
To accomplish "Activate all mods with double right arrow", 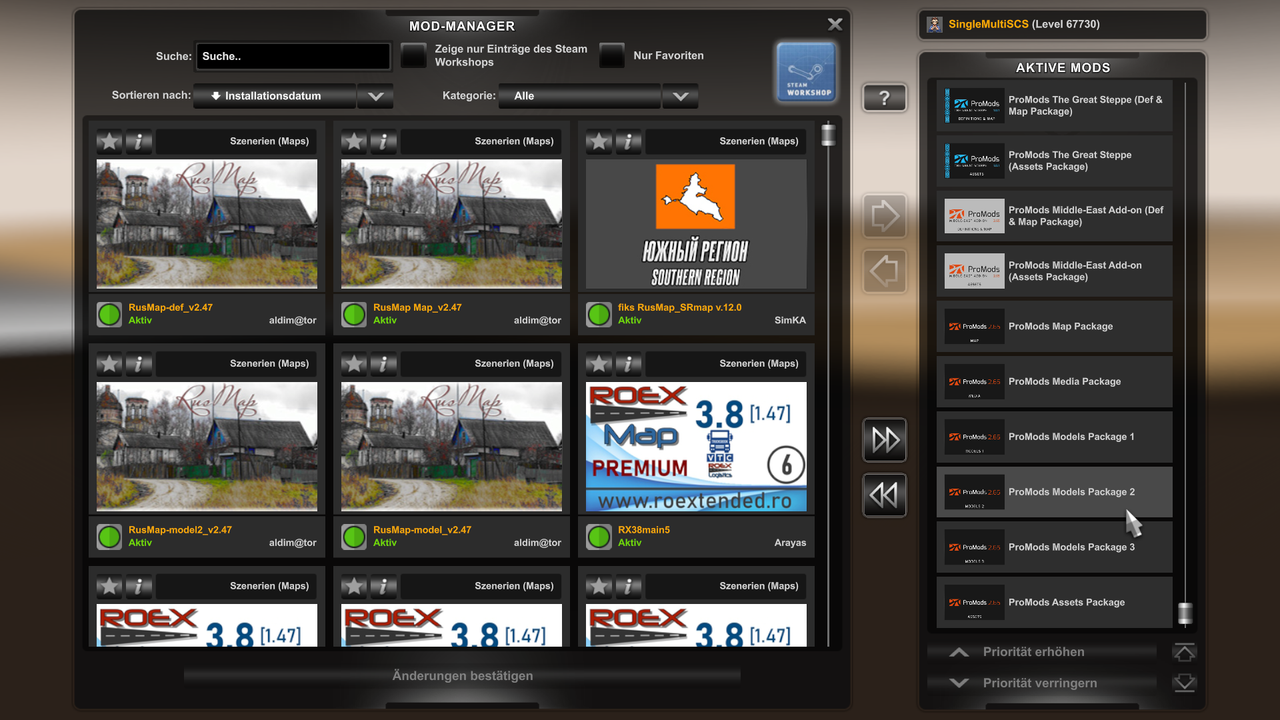I will click(885, 440).
